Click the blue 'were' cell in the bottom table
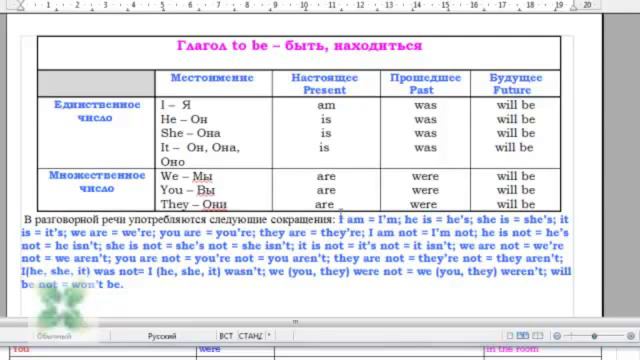 [x=209, y=349]
